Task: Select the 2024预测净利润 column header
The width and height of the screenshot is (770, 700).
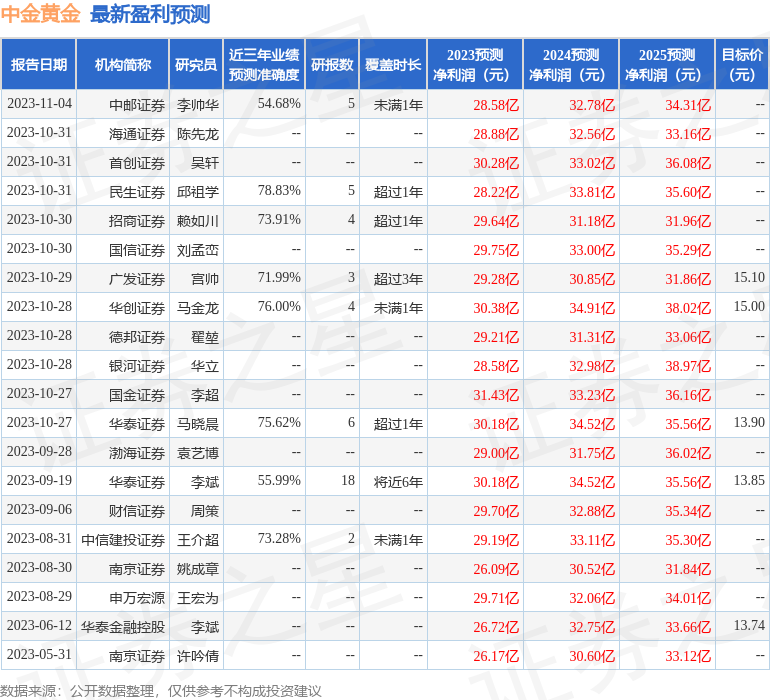Action: coord(571,64)
